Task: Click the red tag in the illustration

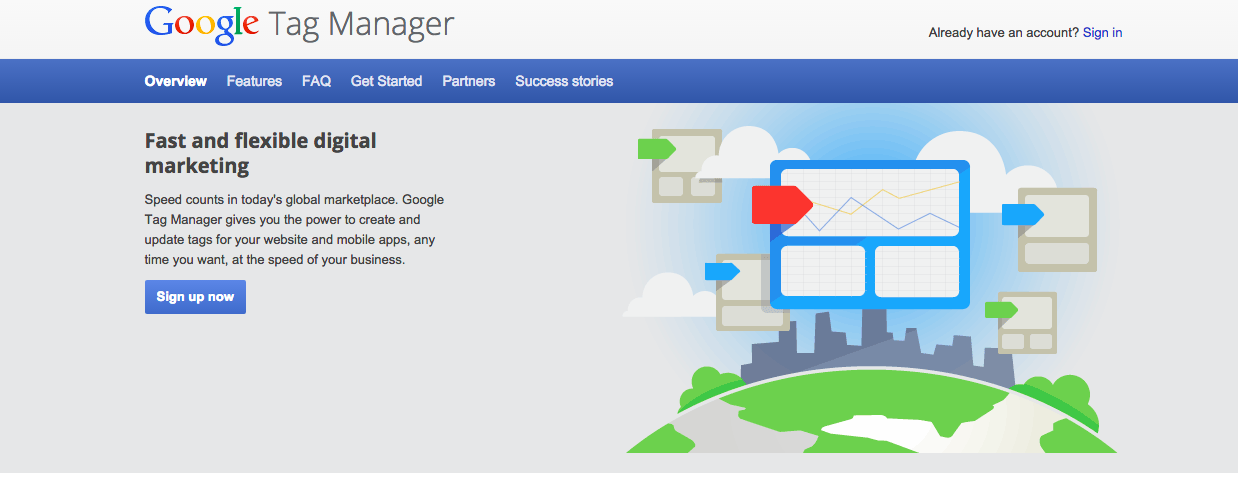Action: [x=782, y=204]
